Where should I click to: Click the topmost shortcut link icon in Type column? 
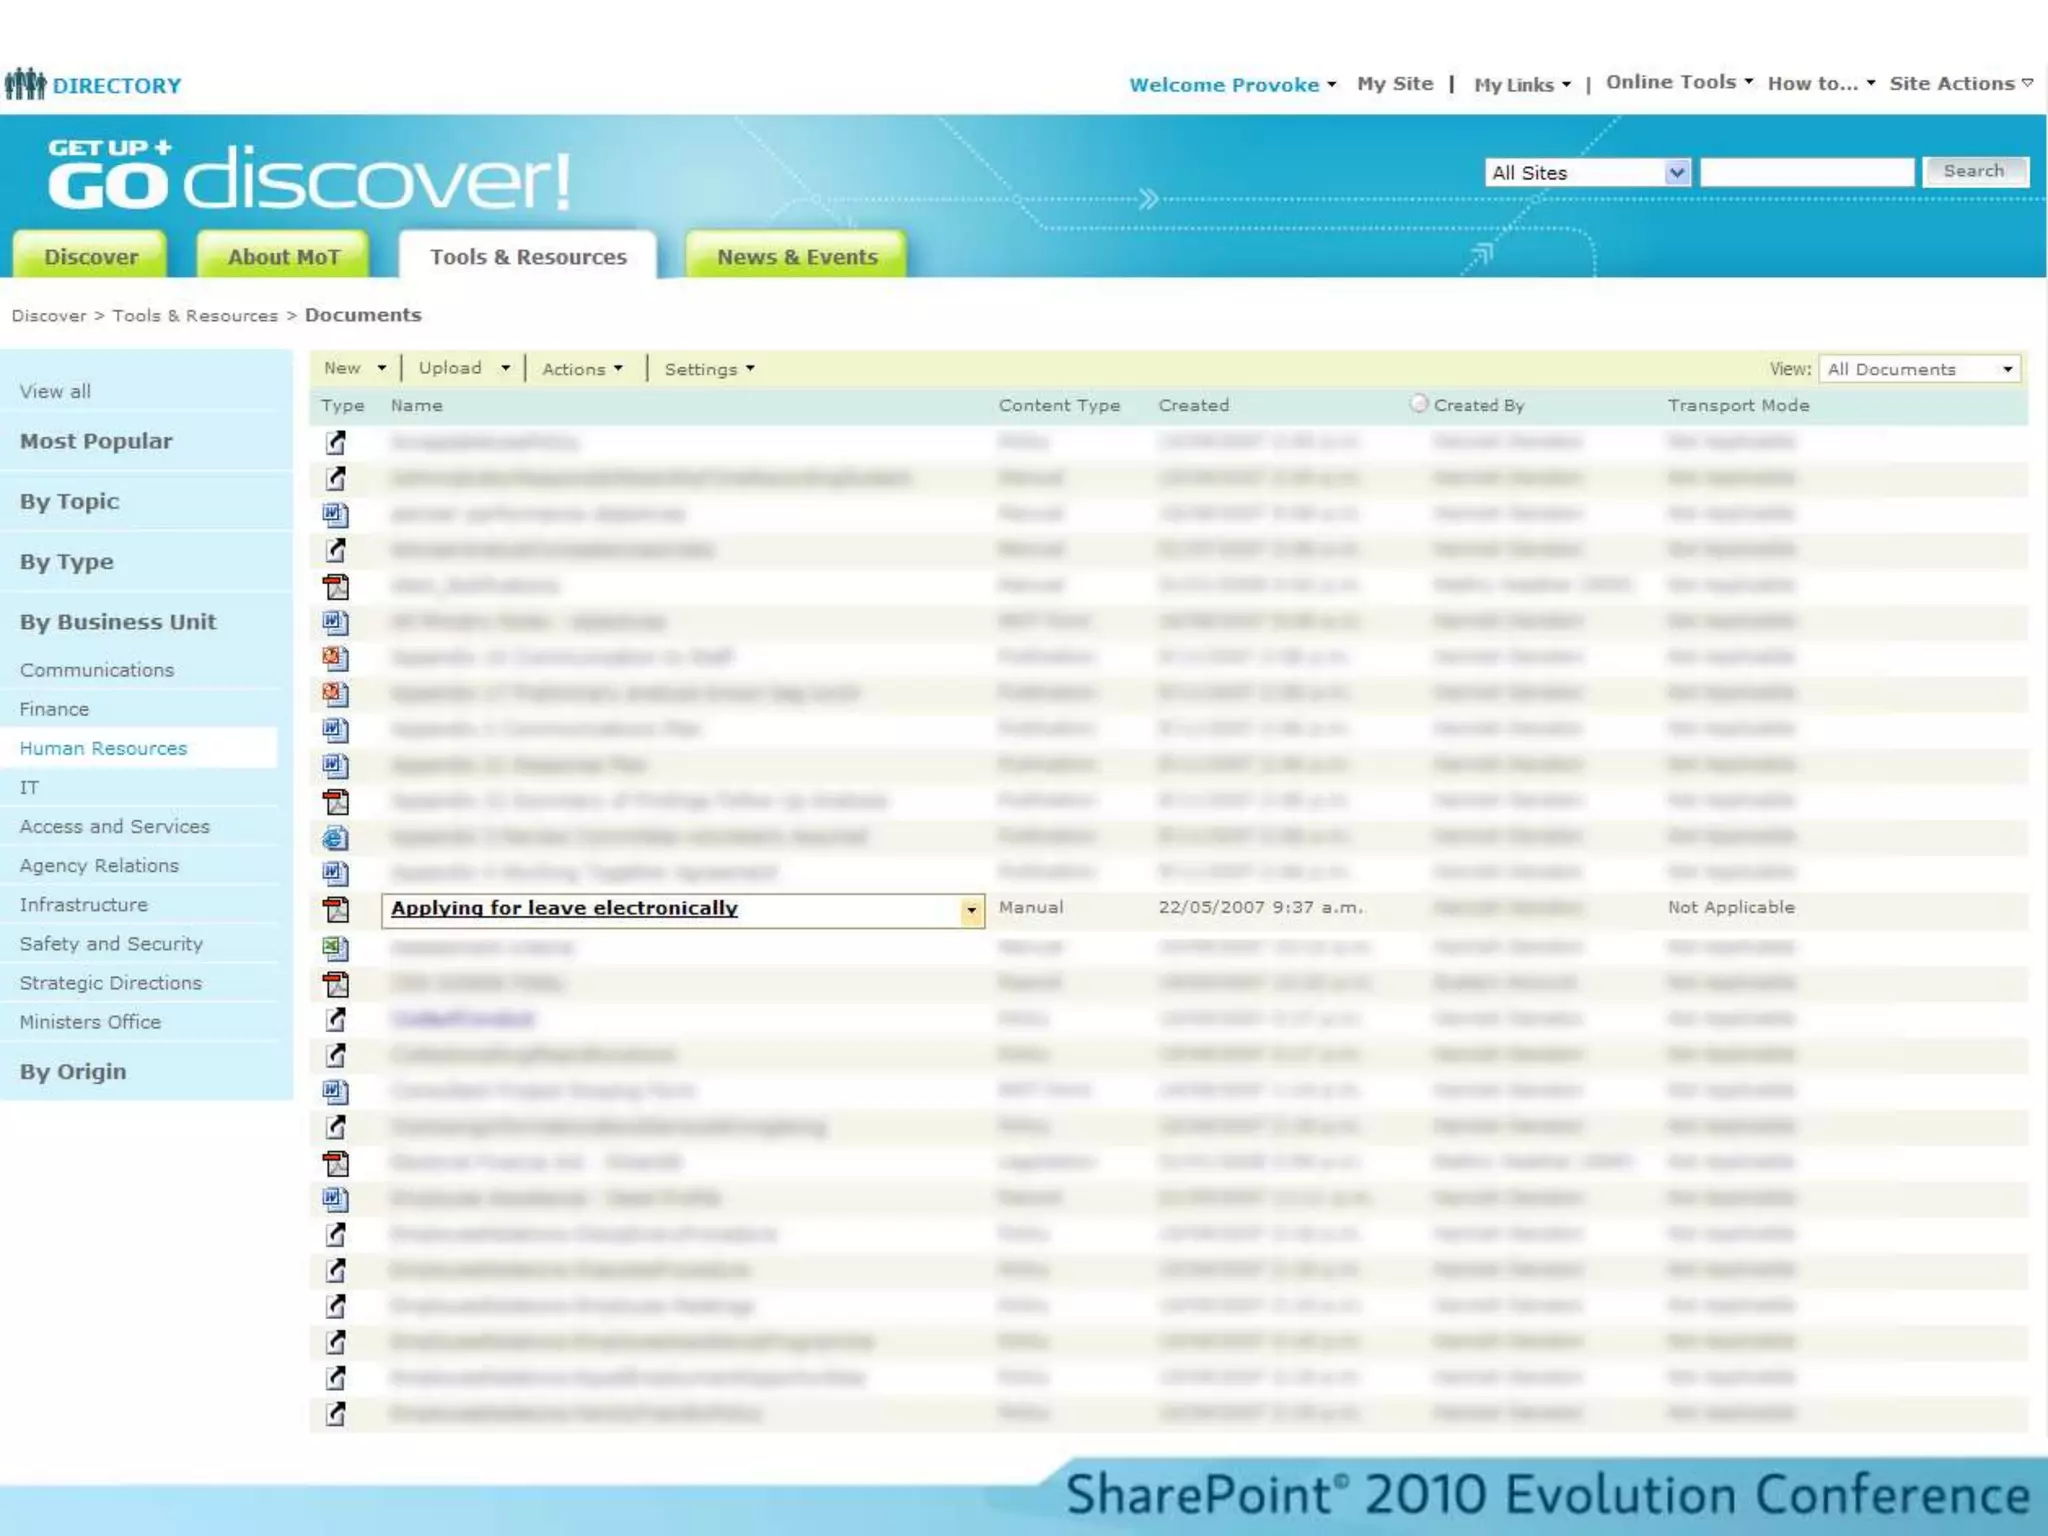[335, 441]
